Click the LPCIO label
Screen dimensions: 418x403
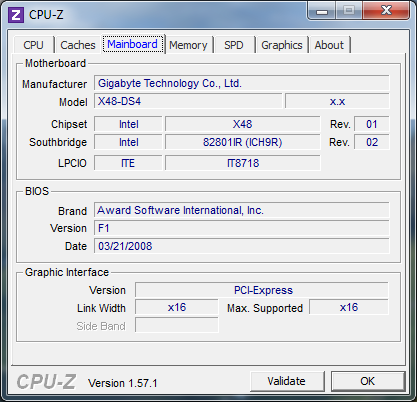72,163
